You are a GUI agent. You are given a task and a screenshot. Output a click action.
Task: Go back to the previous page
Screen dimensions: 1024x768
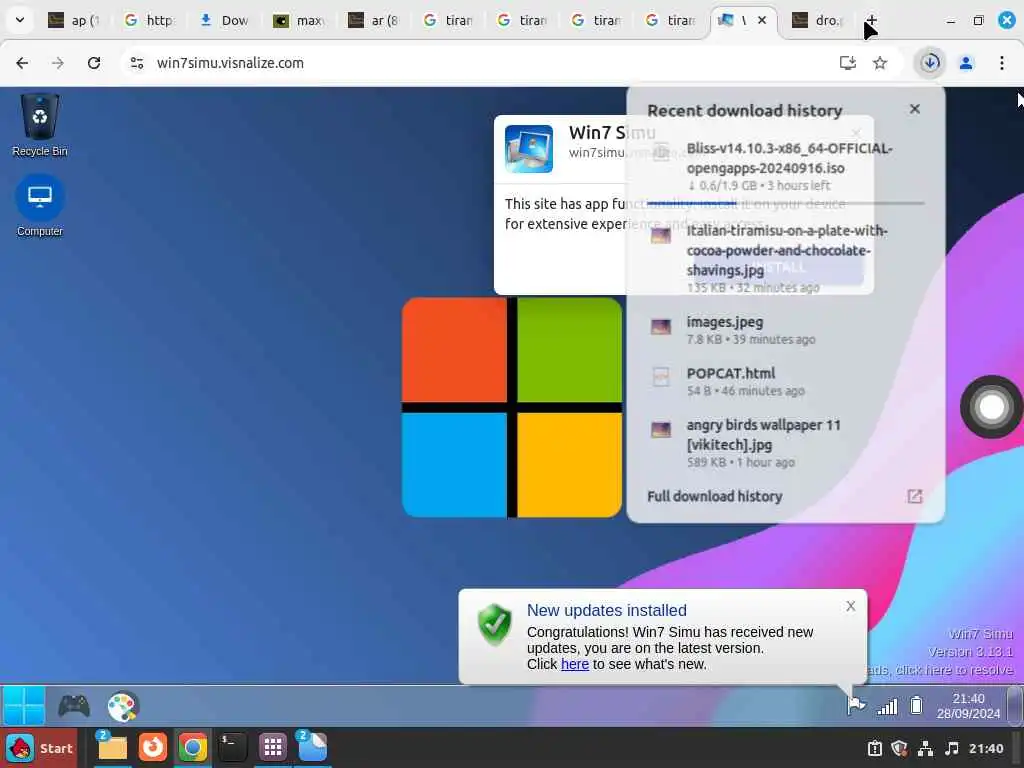pos(22,63)
